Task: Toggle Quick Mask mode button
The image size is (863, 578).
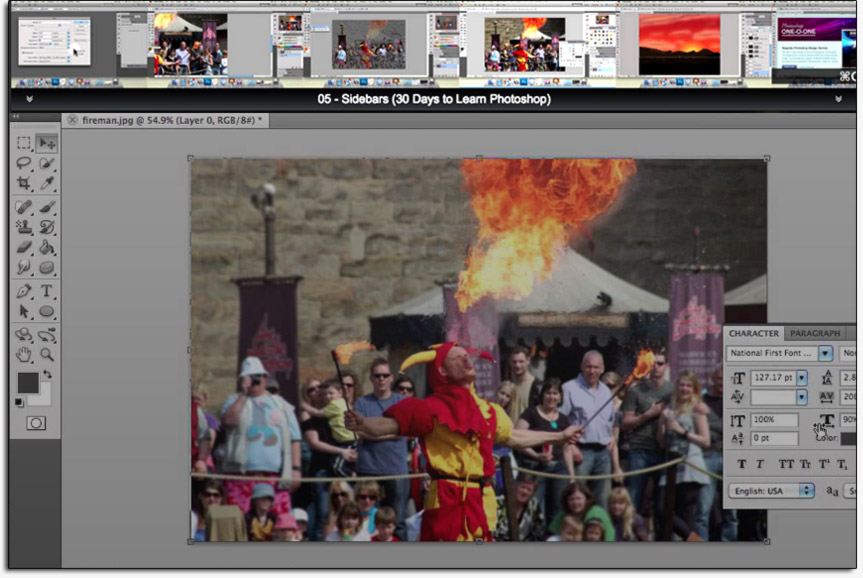Action: pyautogui.click(x=35, y=423)
